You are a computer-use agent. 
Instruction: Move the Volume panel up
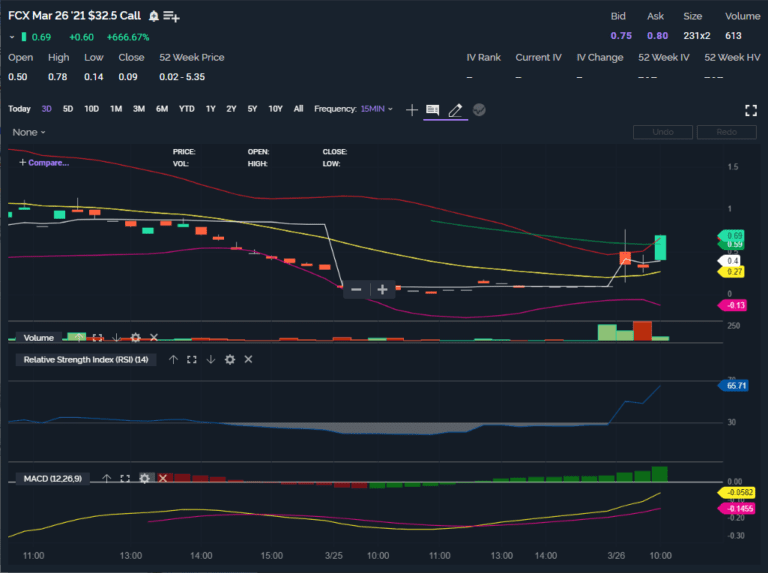79,338
